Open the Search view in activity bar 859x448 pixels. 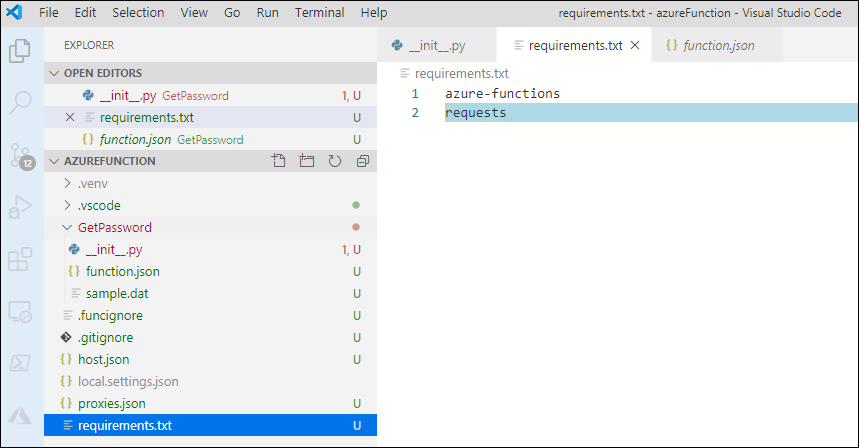coord(20,102)
